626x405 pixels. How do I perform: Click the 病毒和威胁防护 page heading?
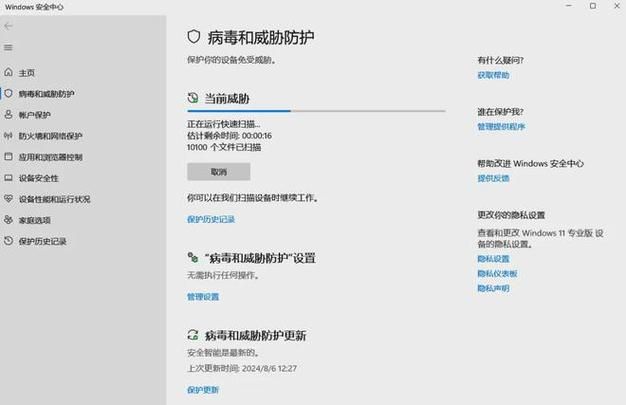coord(261,38)
